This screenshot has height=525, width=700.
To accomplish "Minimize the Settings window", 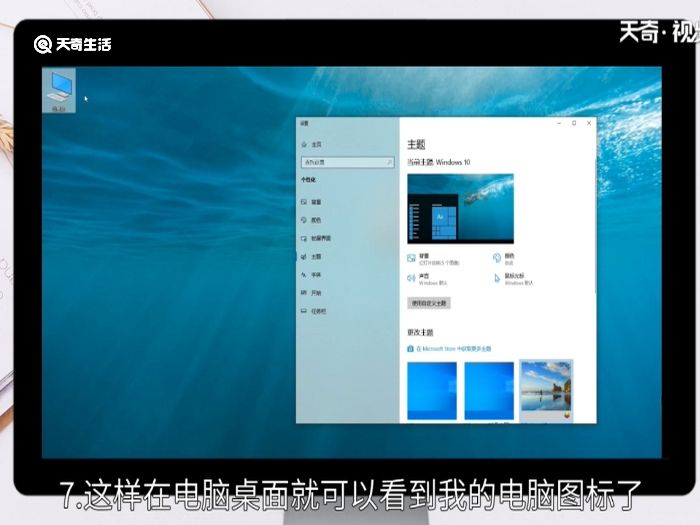I will coord(559,123).
